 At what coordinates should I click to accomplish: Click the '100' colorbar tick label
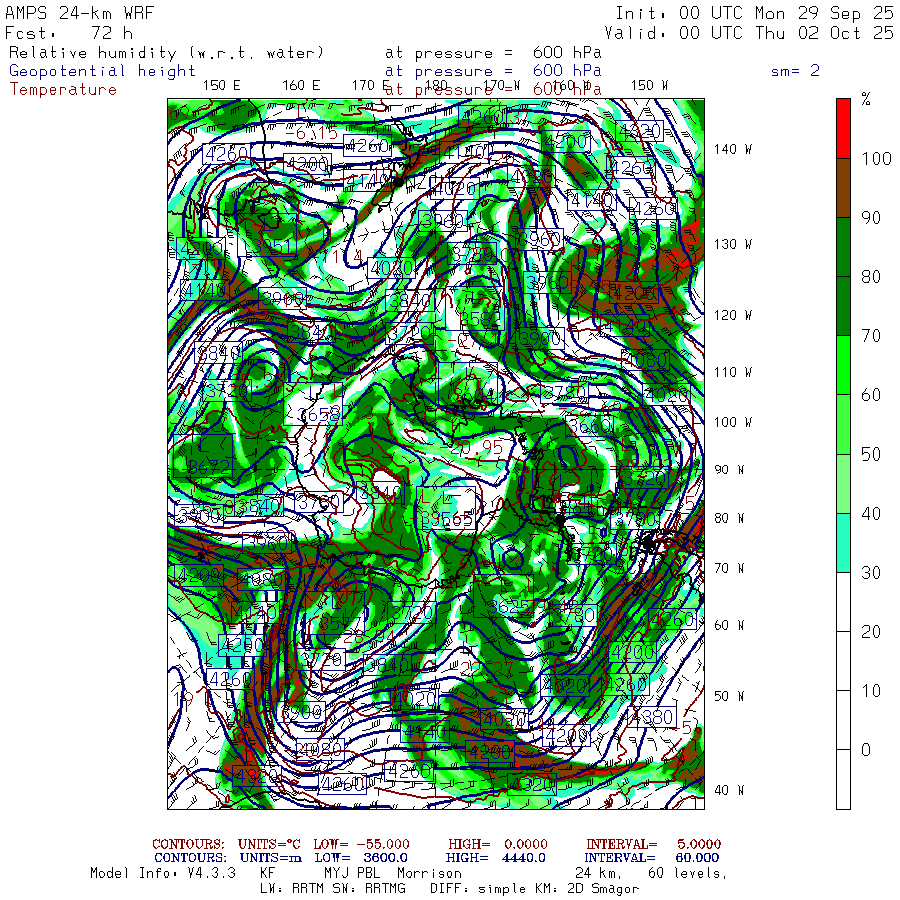coord(876,158)
